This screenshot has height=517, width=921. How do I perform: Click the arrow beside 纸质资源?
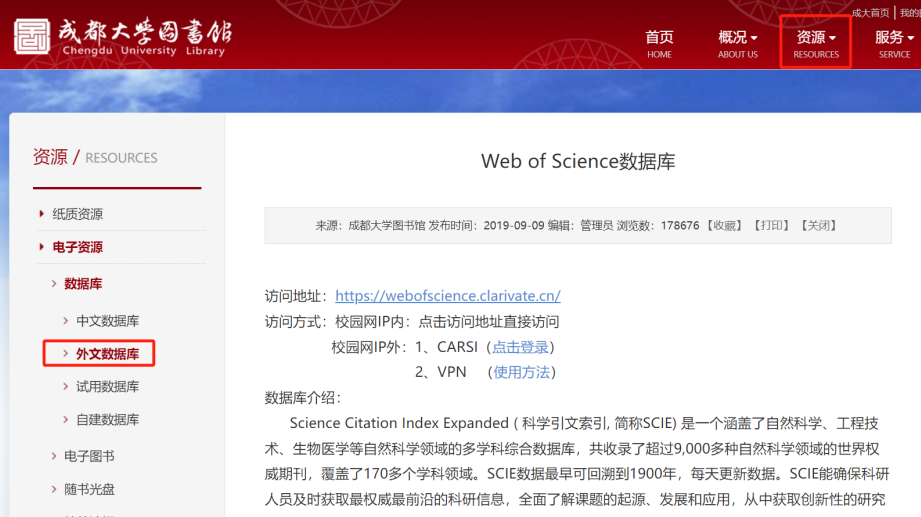pyautogui.click(x=41, y=213)
